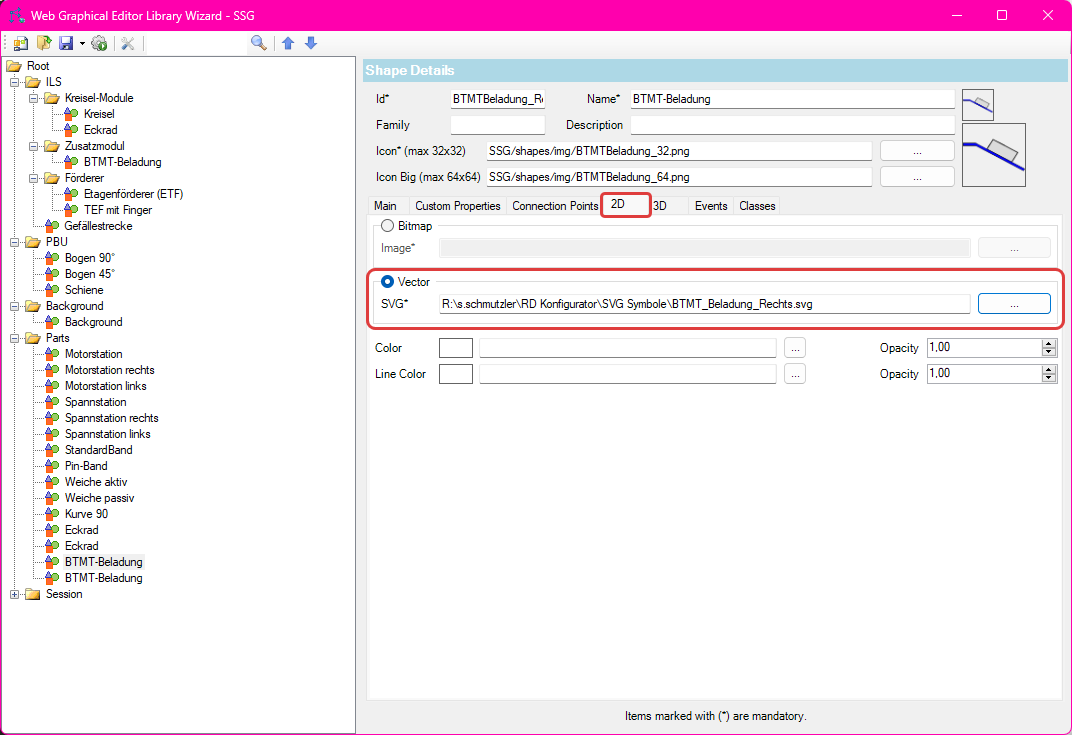Open the save dropdown arrow
Image resolution: width=1072 pixels, height=735 pixels.
82,44
